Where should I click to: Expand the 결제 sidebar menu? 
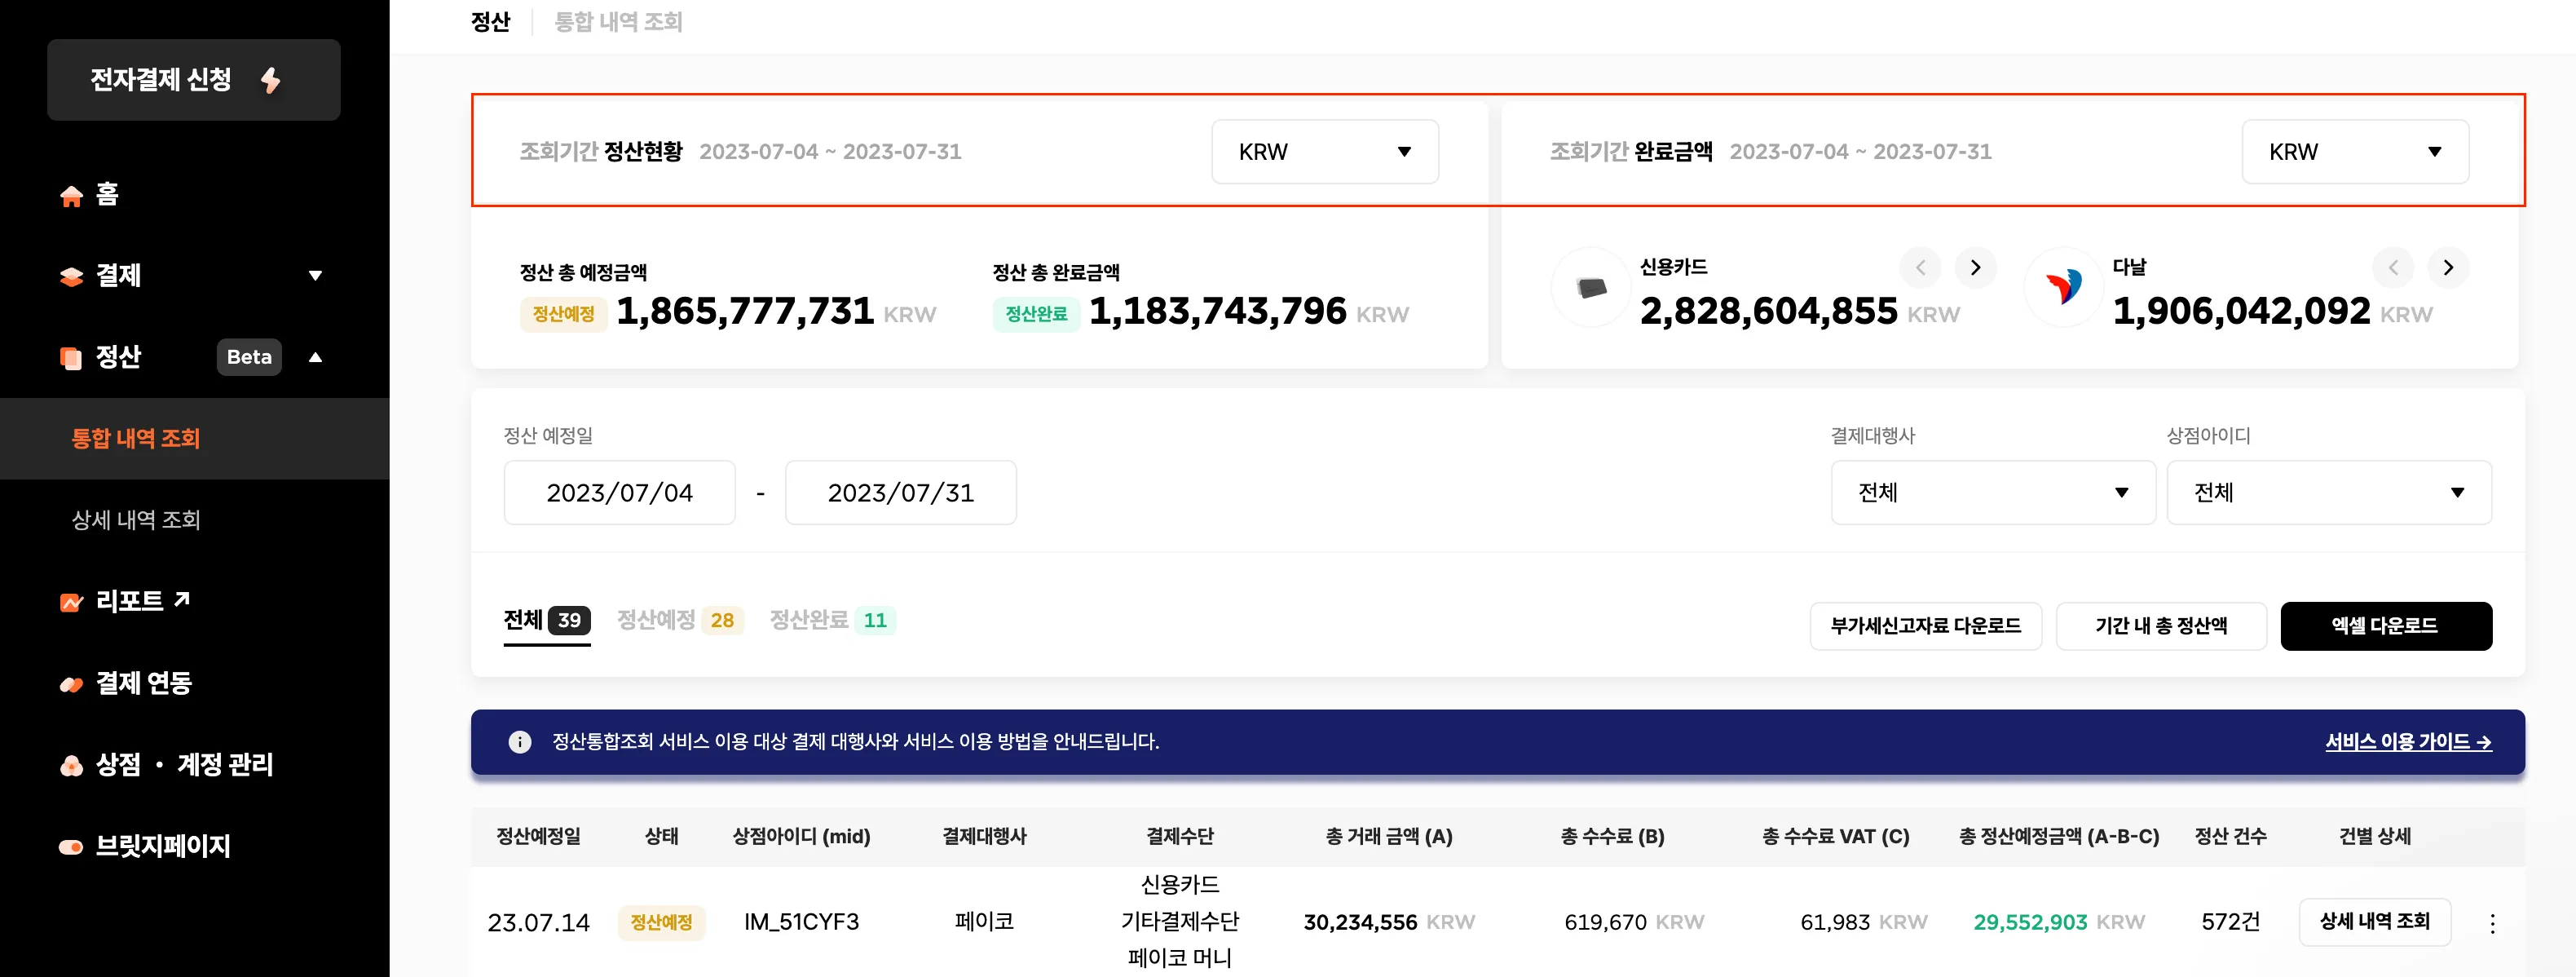point(315,276)
